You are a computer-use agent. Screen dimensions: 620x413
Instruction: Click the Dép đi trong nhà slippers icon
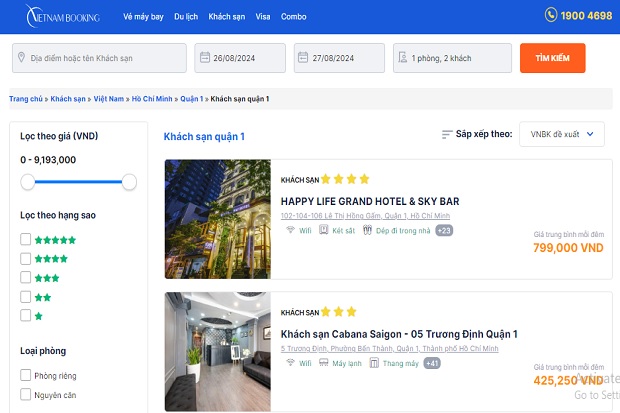pos(368,230)
